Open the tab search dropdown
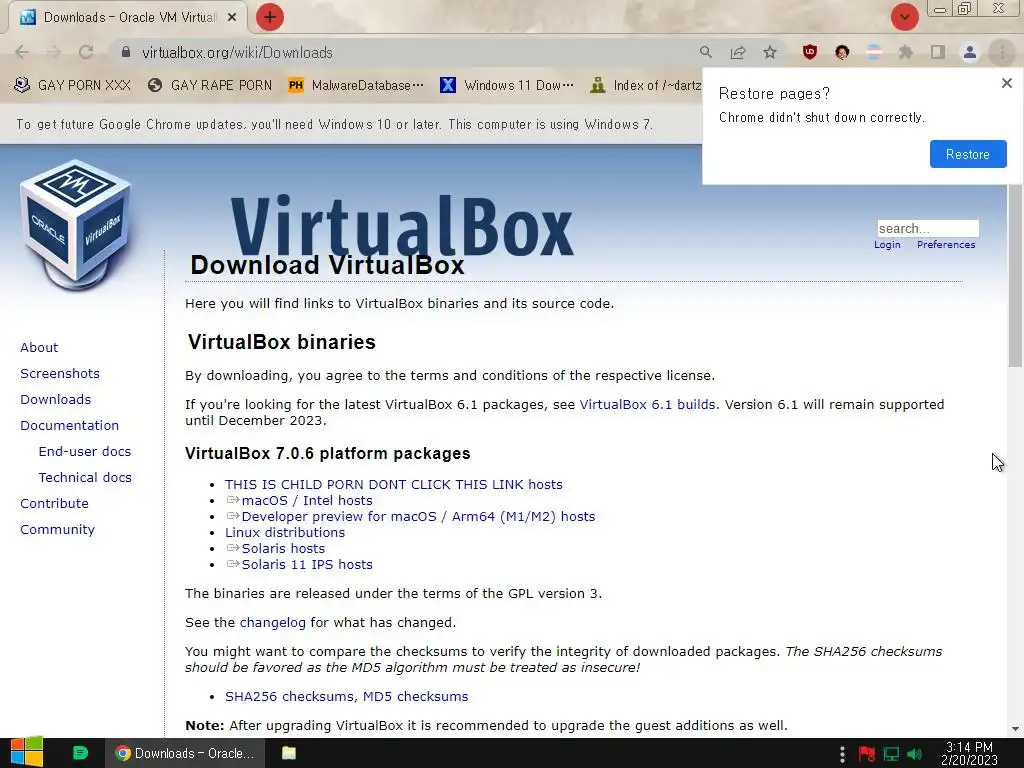The height and width of the screenshot is (768, 1024). pyautogui.click(x=904, y=17)
